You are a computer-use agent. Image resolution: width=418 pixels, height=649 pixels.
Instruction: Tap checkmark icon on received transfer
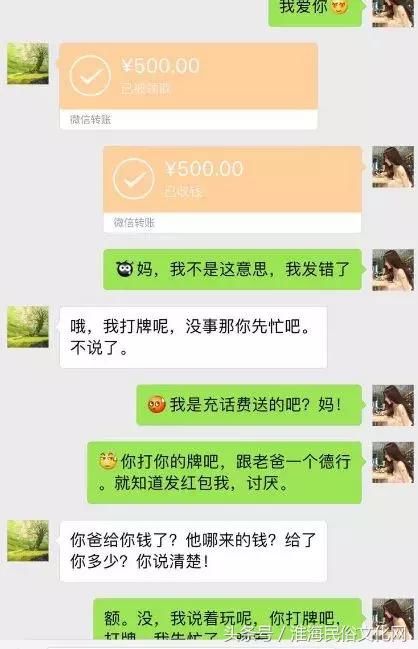pos(90,76)
